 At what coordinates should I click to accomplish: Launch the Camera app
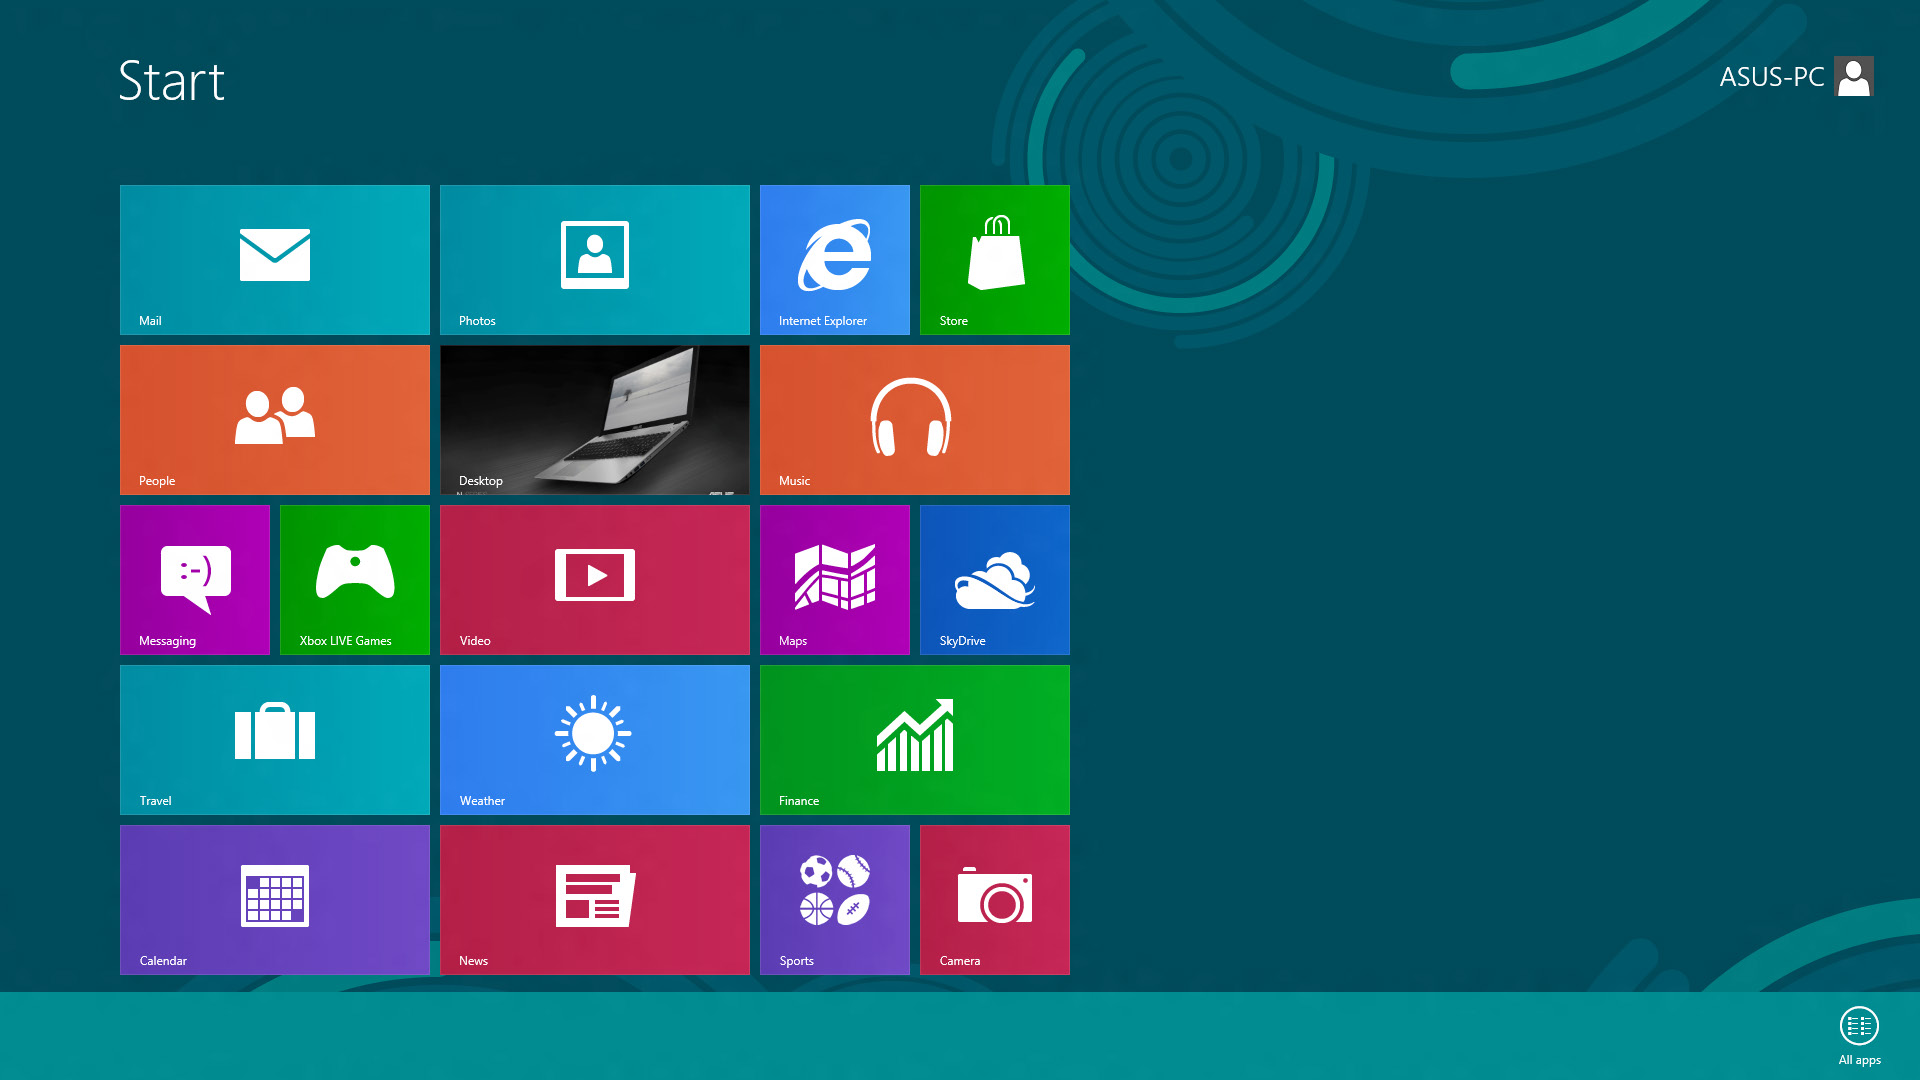tap(996, 899)
